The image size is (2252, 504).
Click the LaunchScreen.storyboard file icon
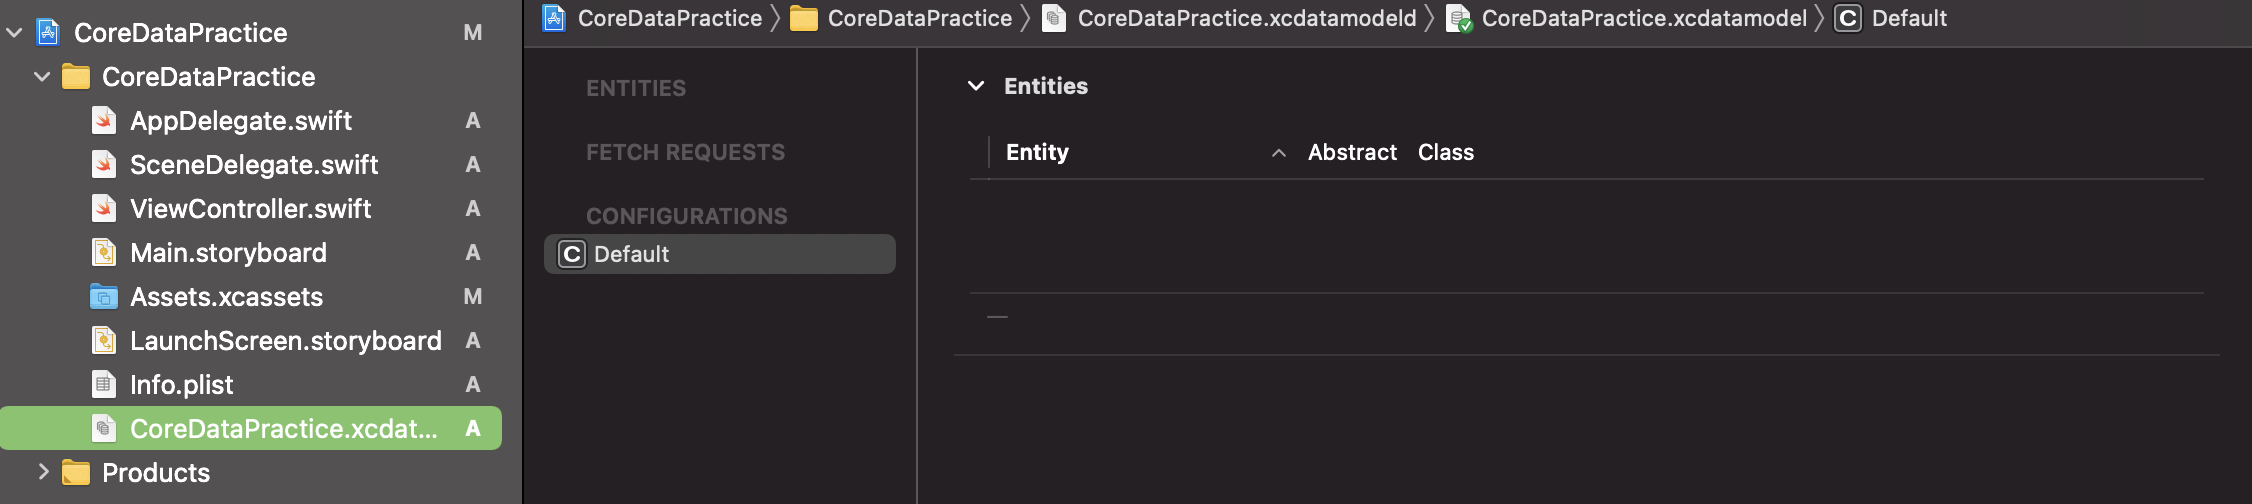pos(104,341)
